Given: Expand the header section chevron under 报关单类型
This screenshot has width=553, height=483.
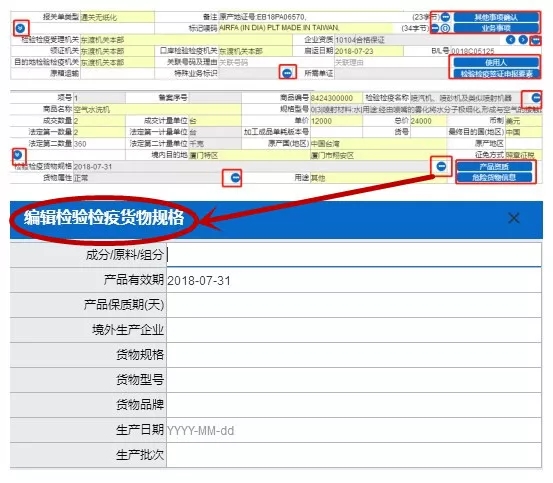Looking at the screenshot, I should (20, 28).
